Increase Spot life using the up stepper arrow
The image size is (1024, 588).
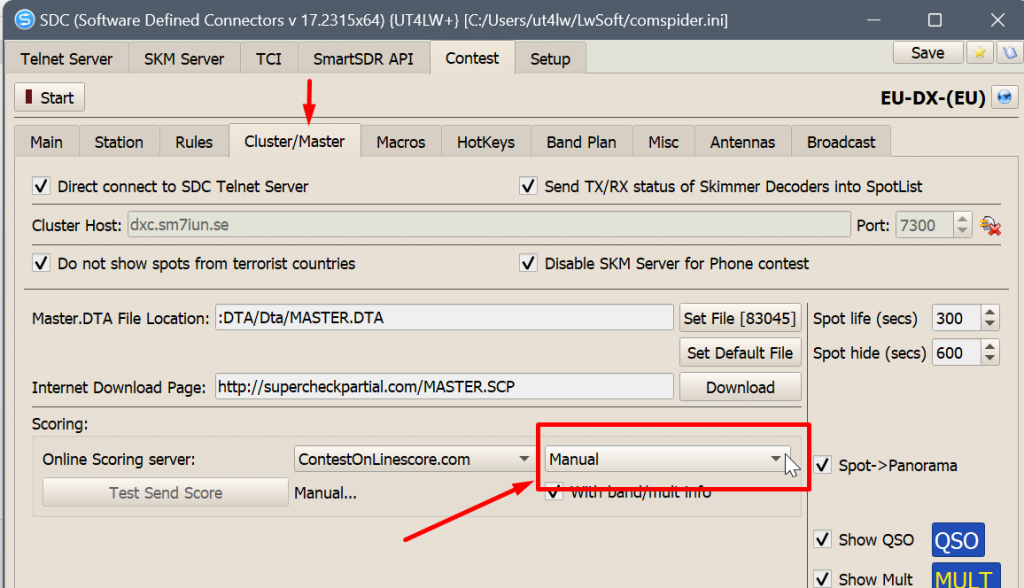pyautogui.click(x=989, y=311)
